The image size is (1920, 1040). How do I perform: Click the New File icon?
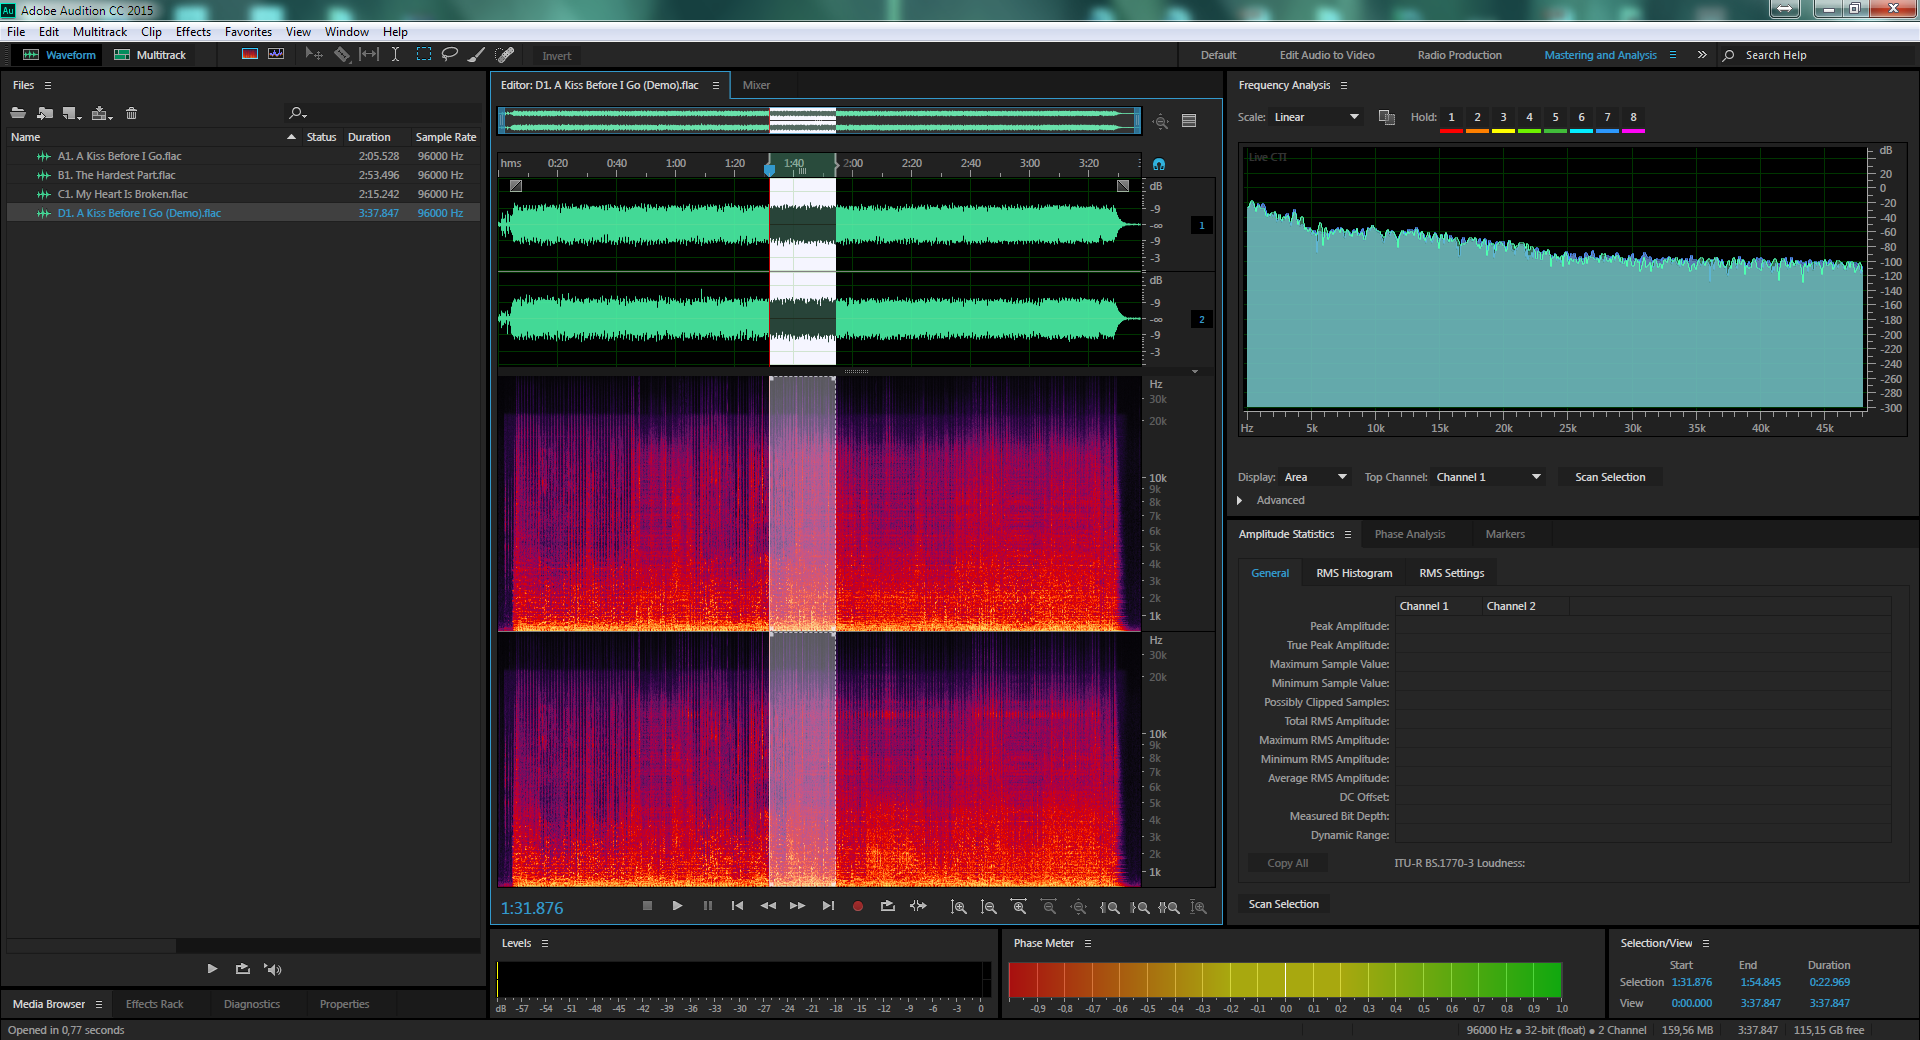coord(72,113)
